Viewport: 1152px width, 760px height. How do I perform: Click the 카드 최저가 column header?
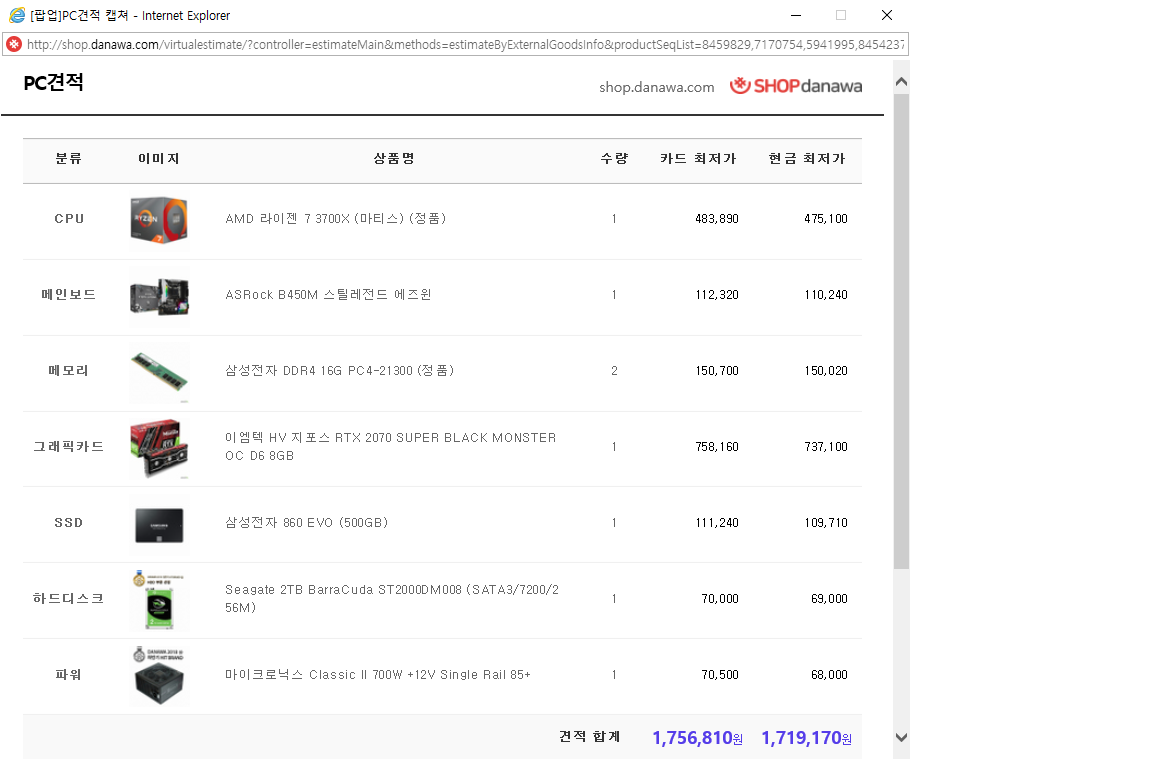[698, 159]
